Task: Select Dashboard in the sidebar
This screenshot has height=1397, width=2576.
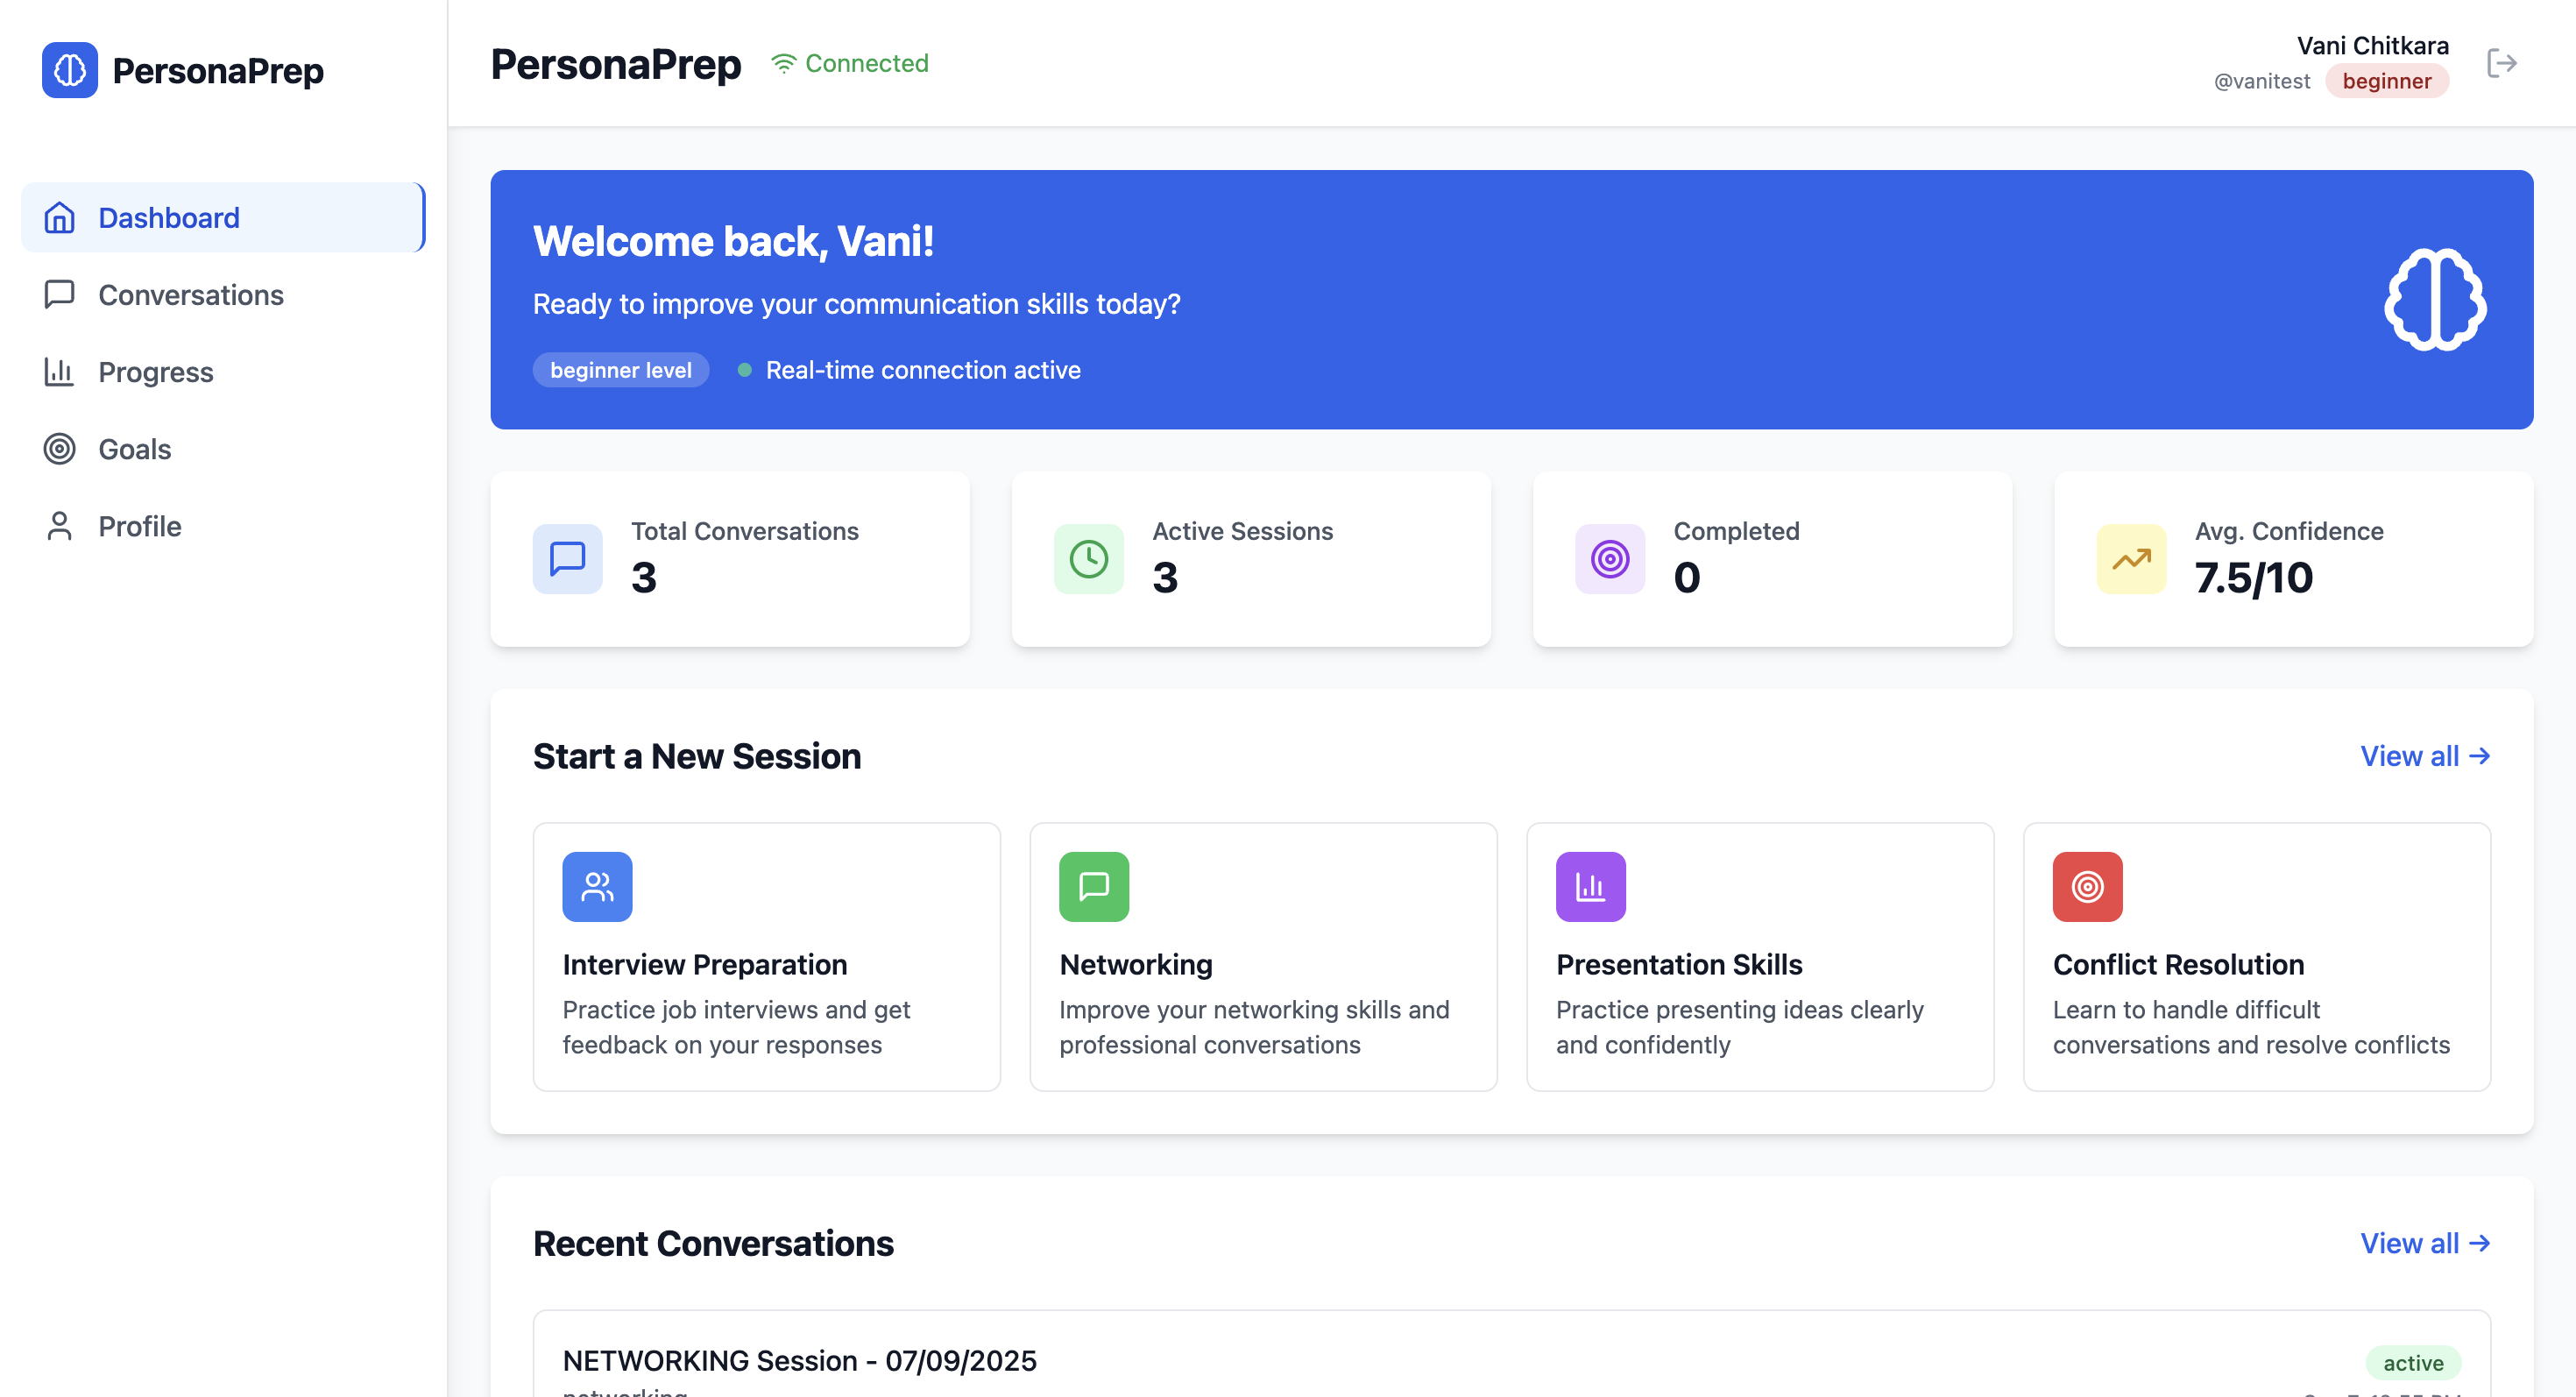Action: coord(168,218)
